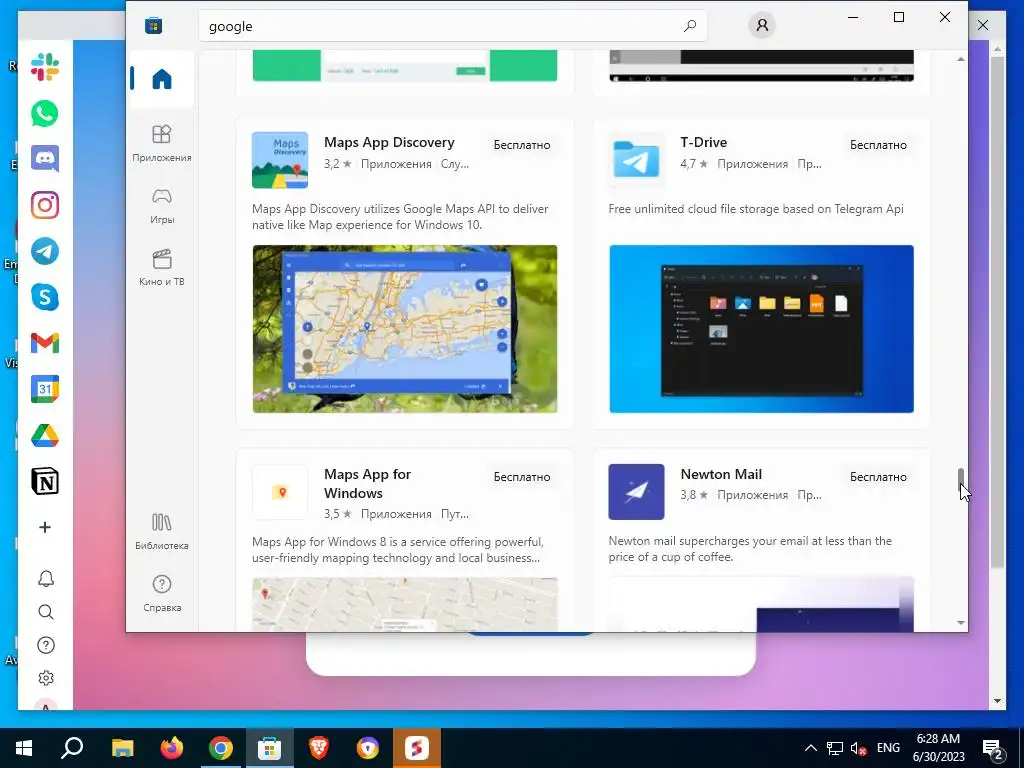Screen dimensions: 1024x768
Task: Click background window scrollbar down arrow
Action: 997,701
